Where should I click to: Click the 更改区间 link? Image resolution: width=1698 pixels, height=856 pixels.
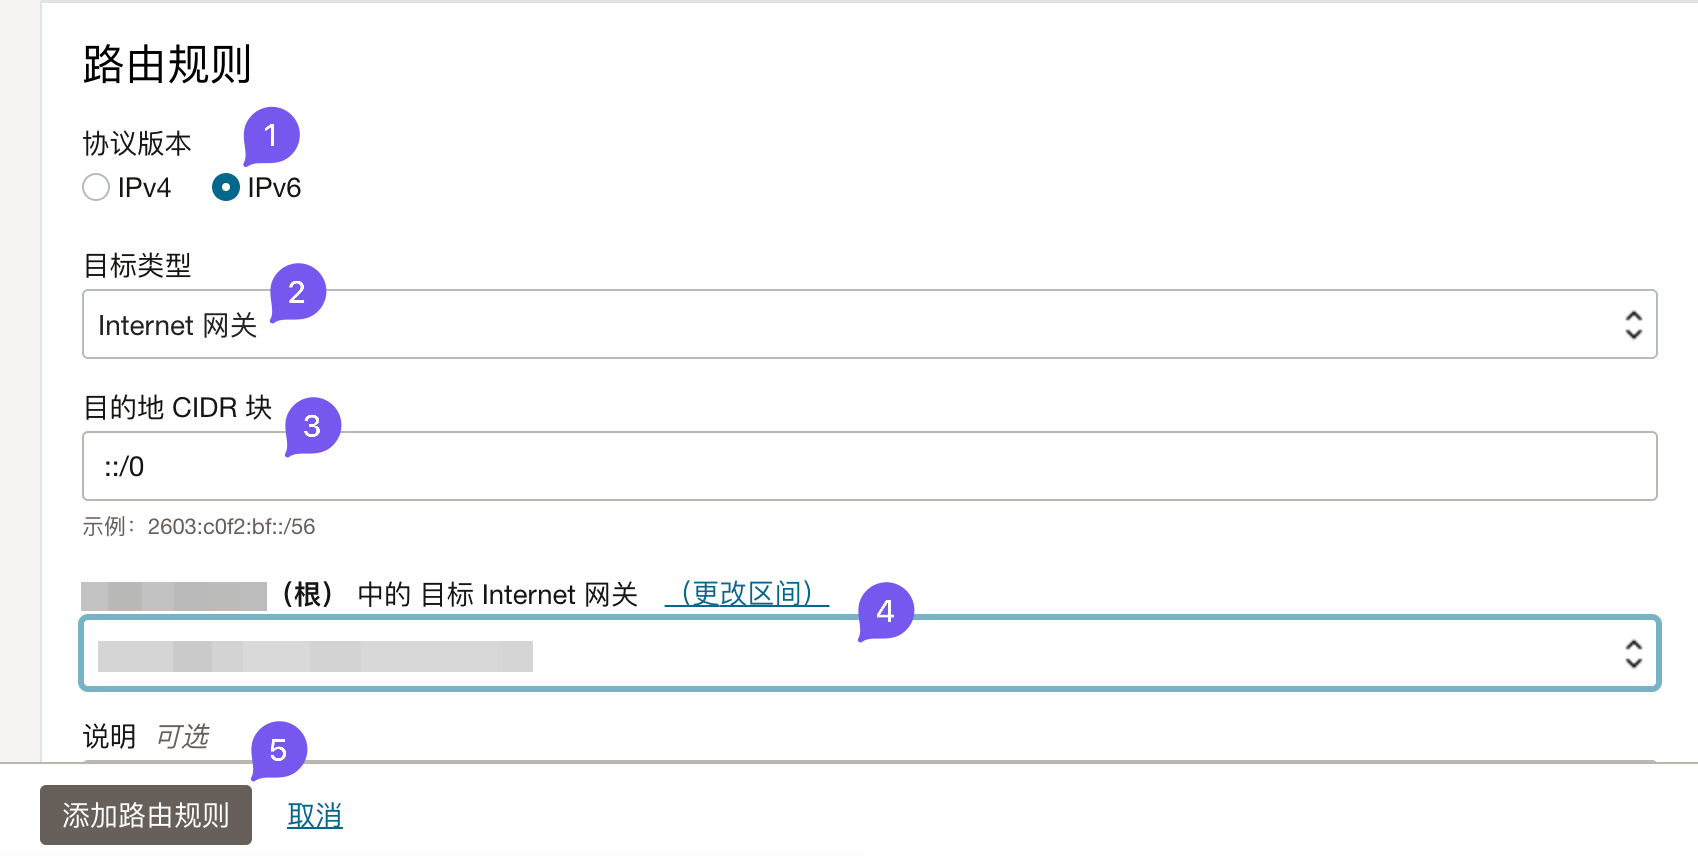(x=746, y=594)
